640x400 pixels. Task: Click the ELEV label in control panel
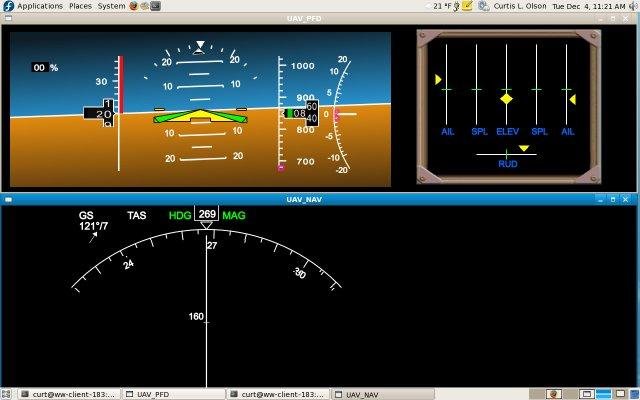tap(508, 132)
